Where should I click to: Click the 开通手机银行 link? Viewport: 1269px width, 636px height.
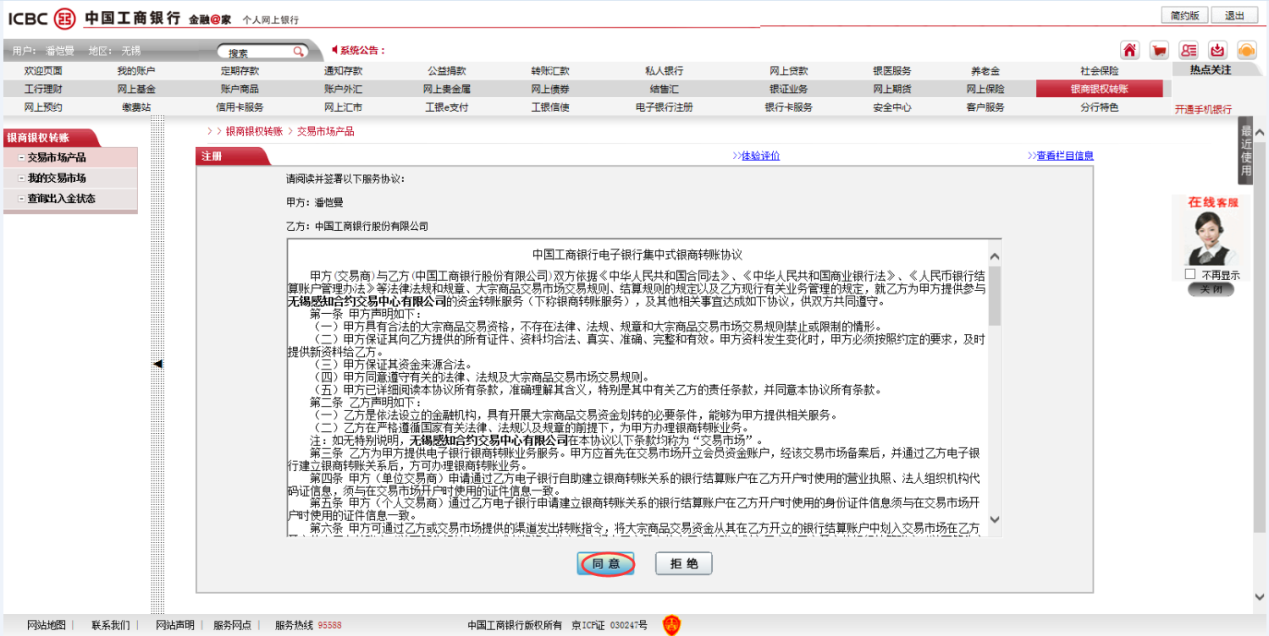pos(1203,109)
